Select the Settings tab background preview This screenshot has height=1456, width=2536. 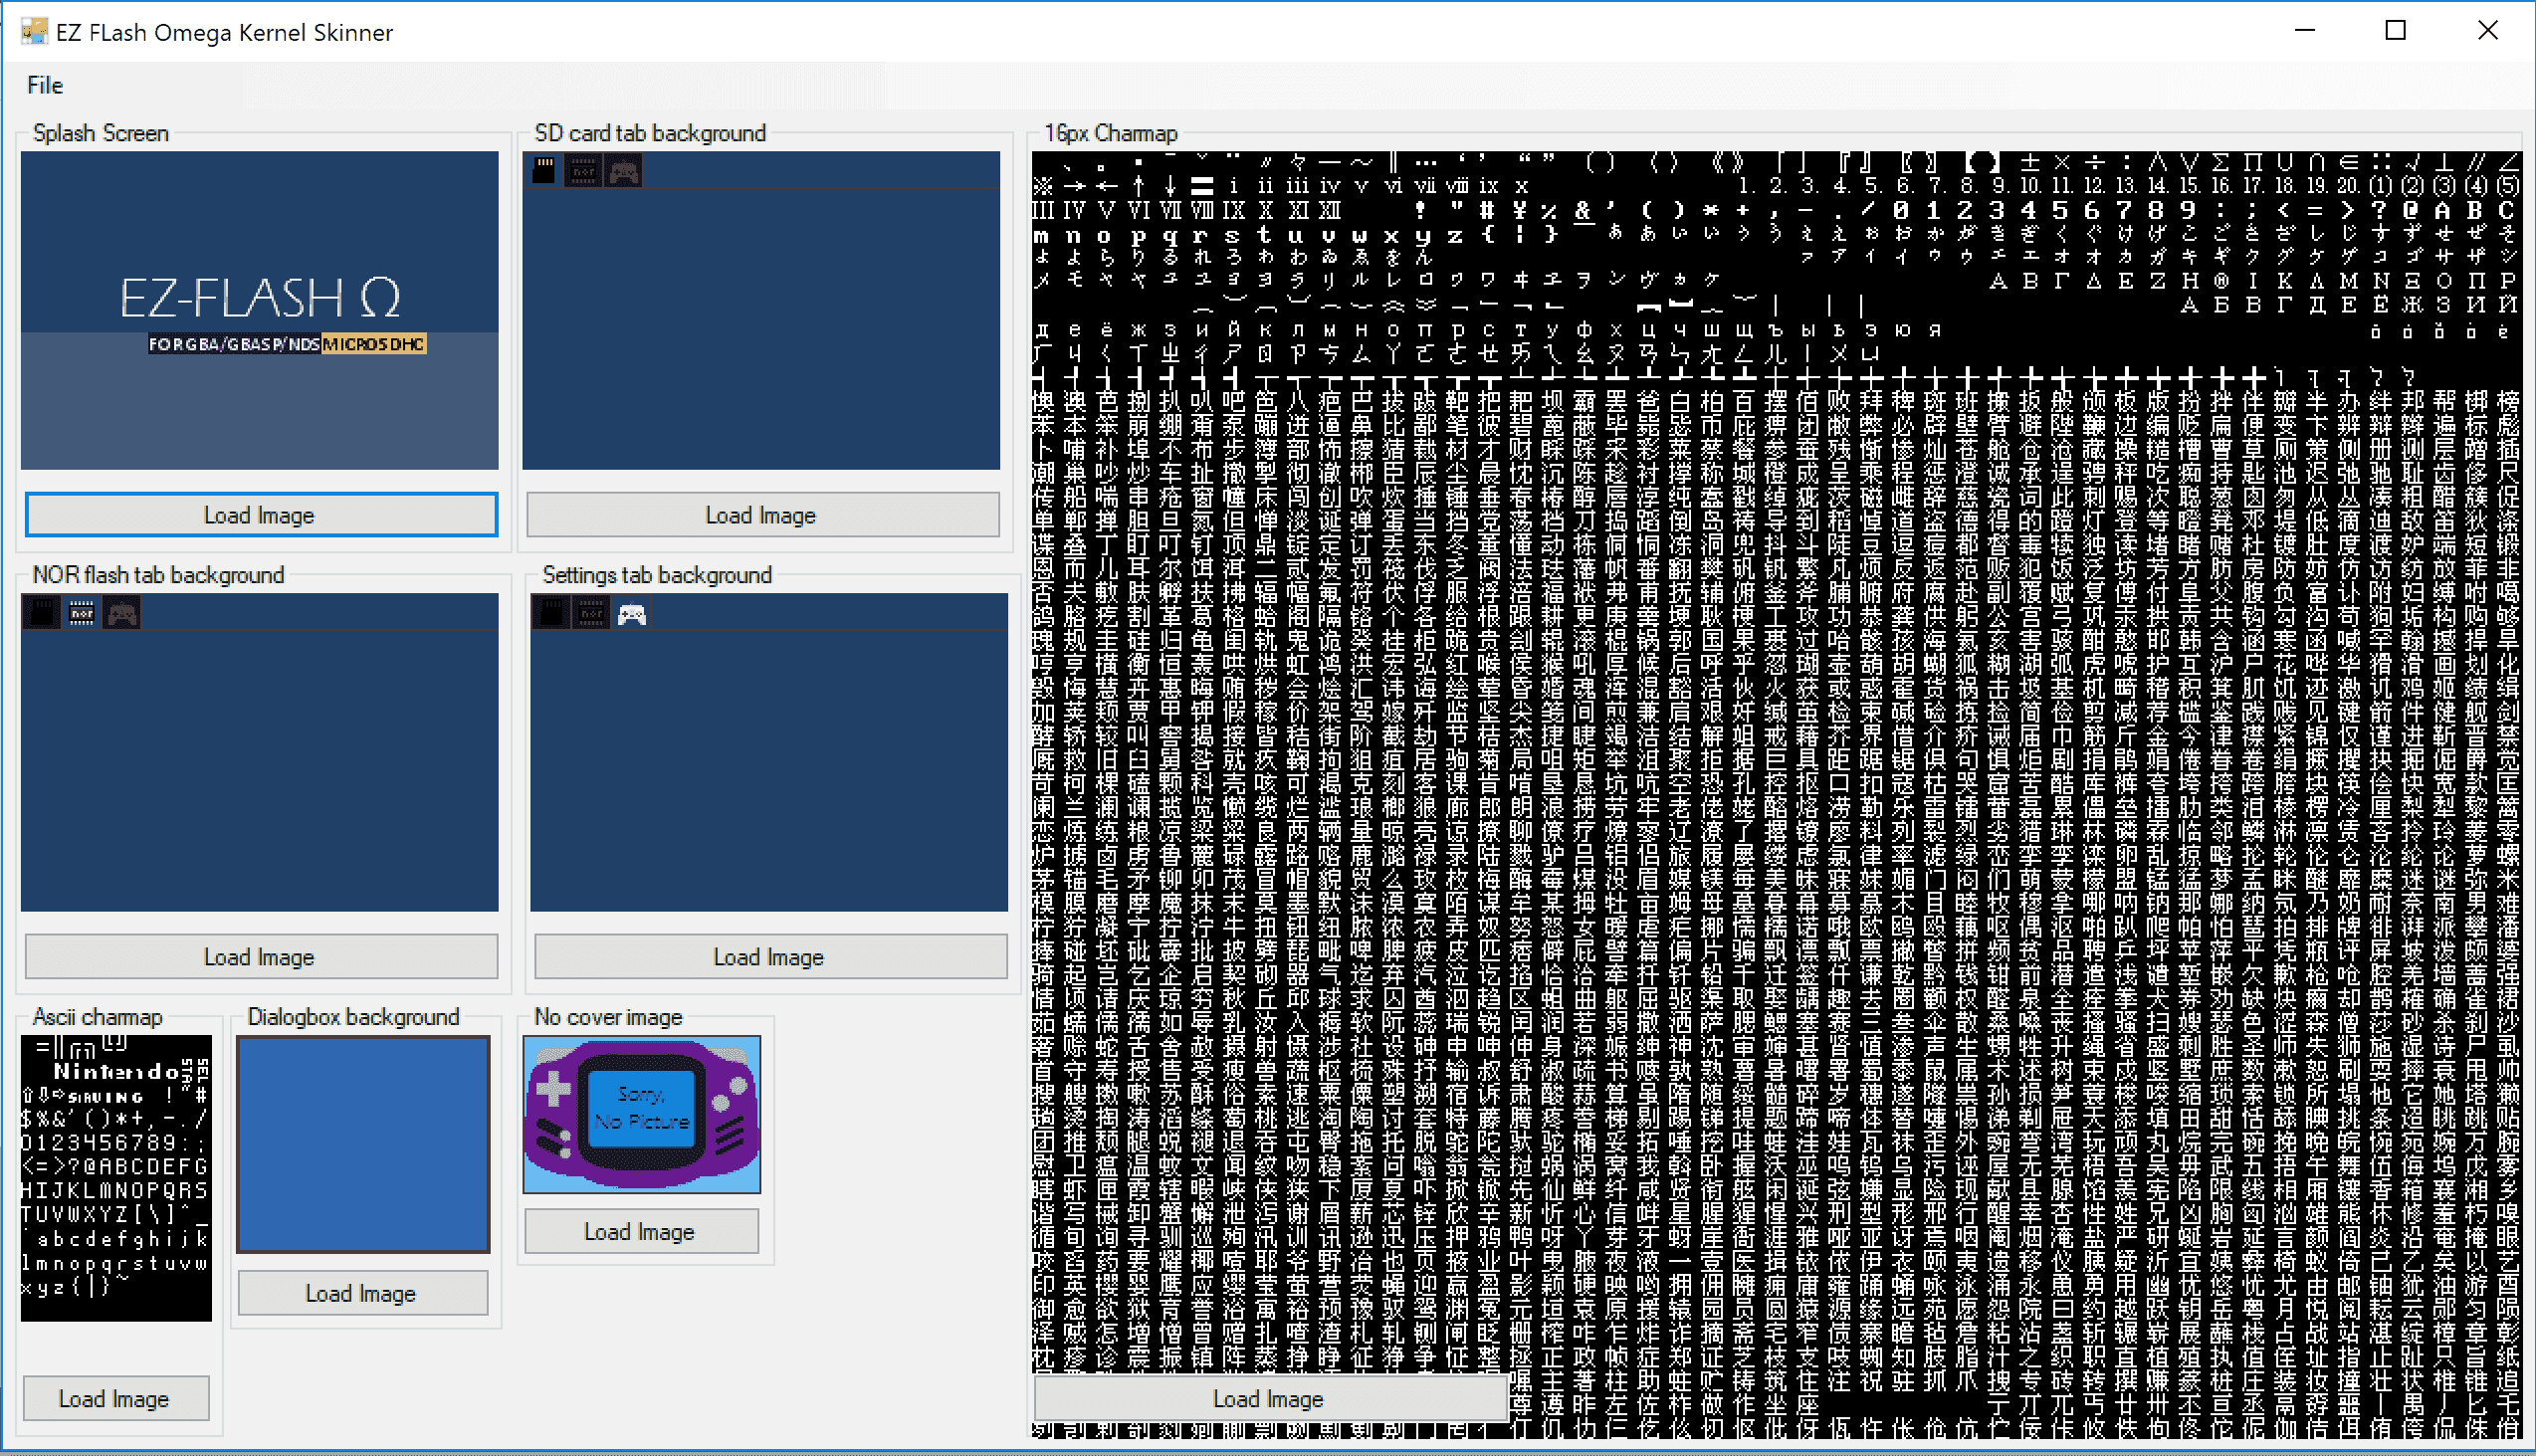pyautogui.click(x=770, y=752)
